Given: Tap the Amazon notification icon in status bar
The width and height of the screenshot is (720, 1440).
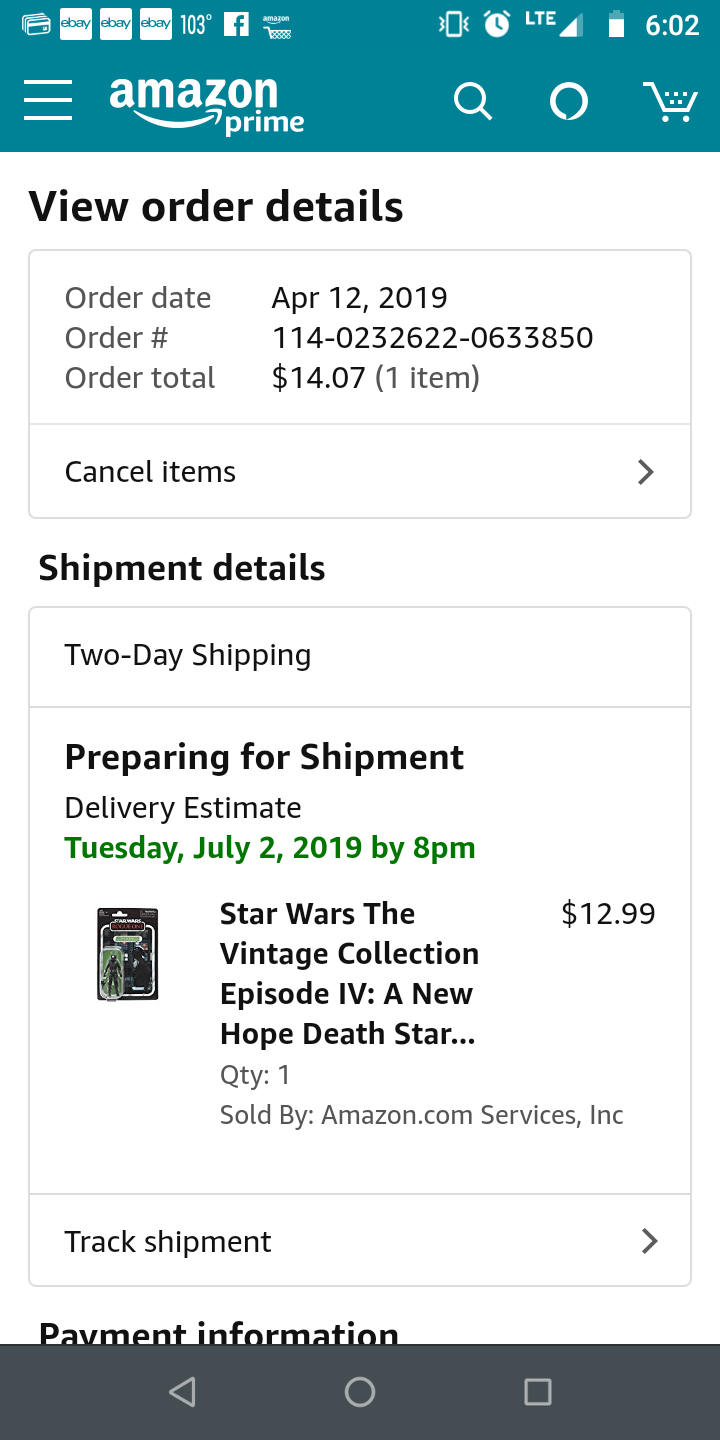Looking at the screenshot, I should 276,26.
